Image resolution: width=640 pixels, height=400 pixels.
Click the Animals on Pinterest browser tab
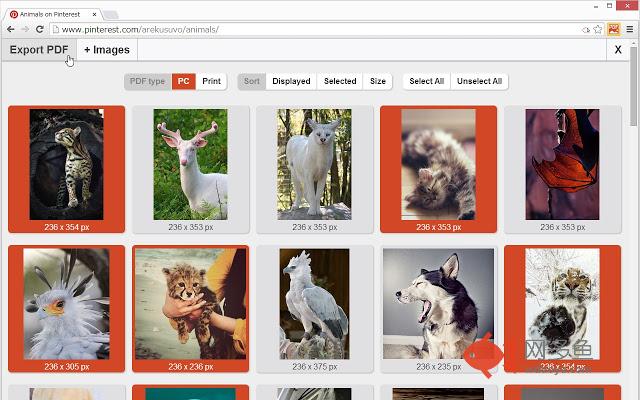53,14
